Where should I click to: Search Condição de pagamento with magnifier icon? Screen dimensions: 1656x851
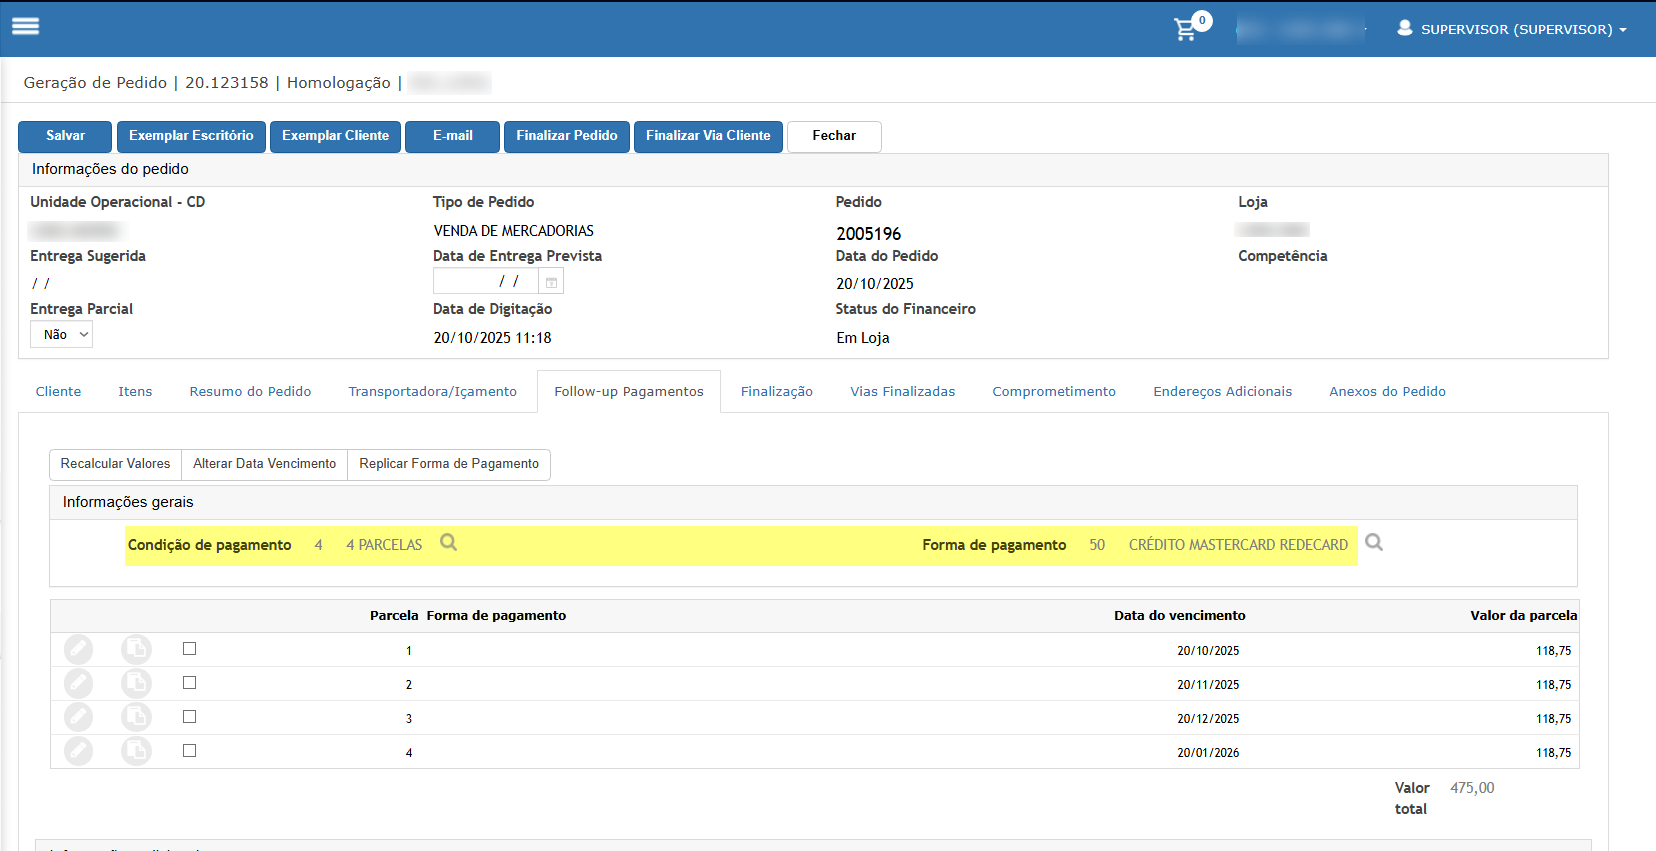coord(449,543)
